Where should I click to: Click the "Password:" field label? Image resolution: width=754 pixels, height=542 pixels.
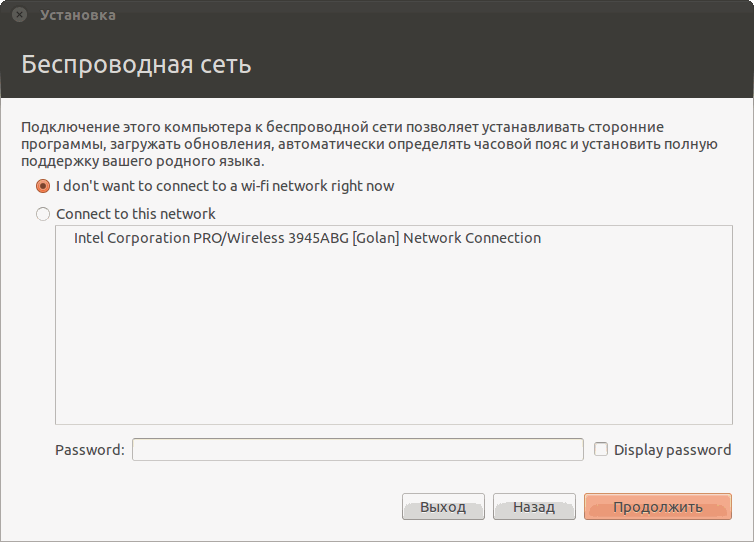click(90, 450)
